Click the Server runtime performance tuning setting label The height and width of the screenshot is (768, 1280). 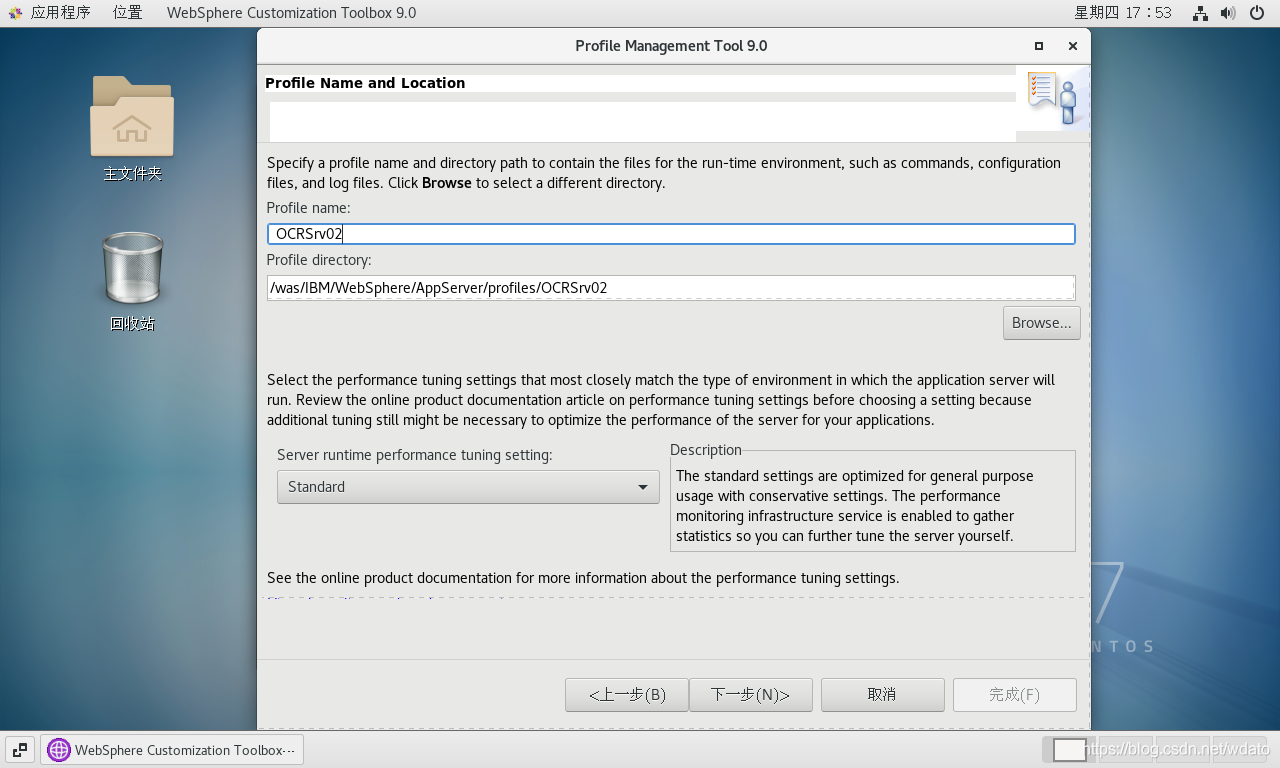pos(414,455)
